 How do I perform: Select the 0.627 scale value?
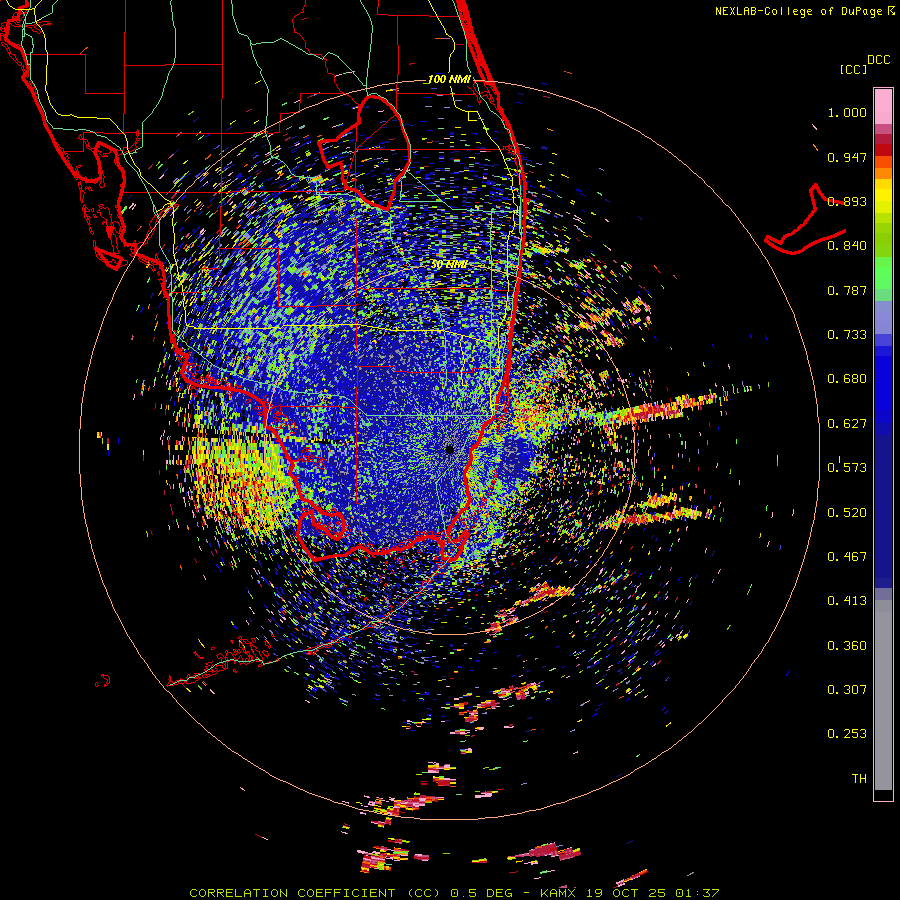[847, 424]
